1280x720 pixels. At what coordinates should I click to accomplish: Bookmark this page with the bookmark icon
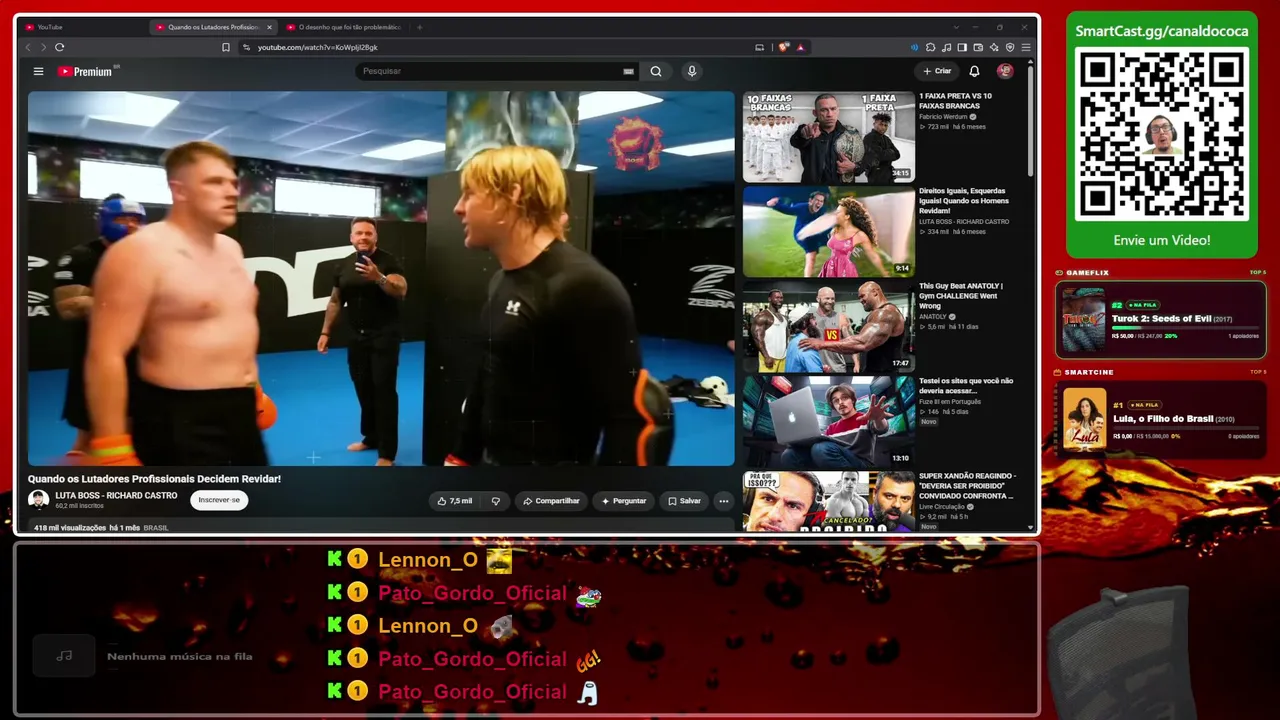pyautogui.click(x=226, y=47)
